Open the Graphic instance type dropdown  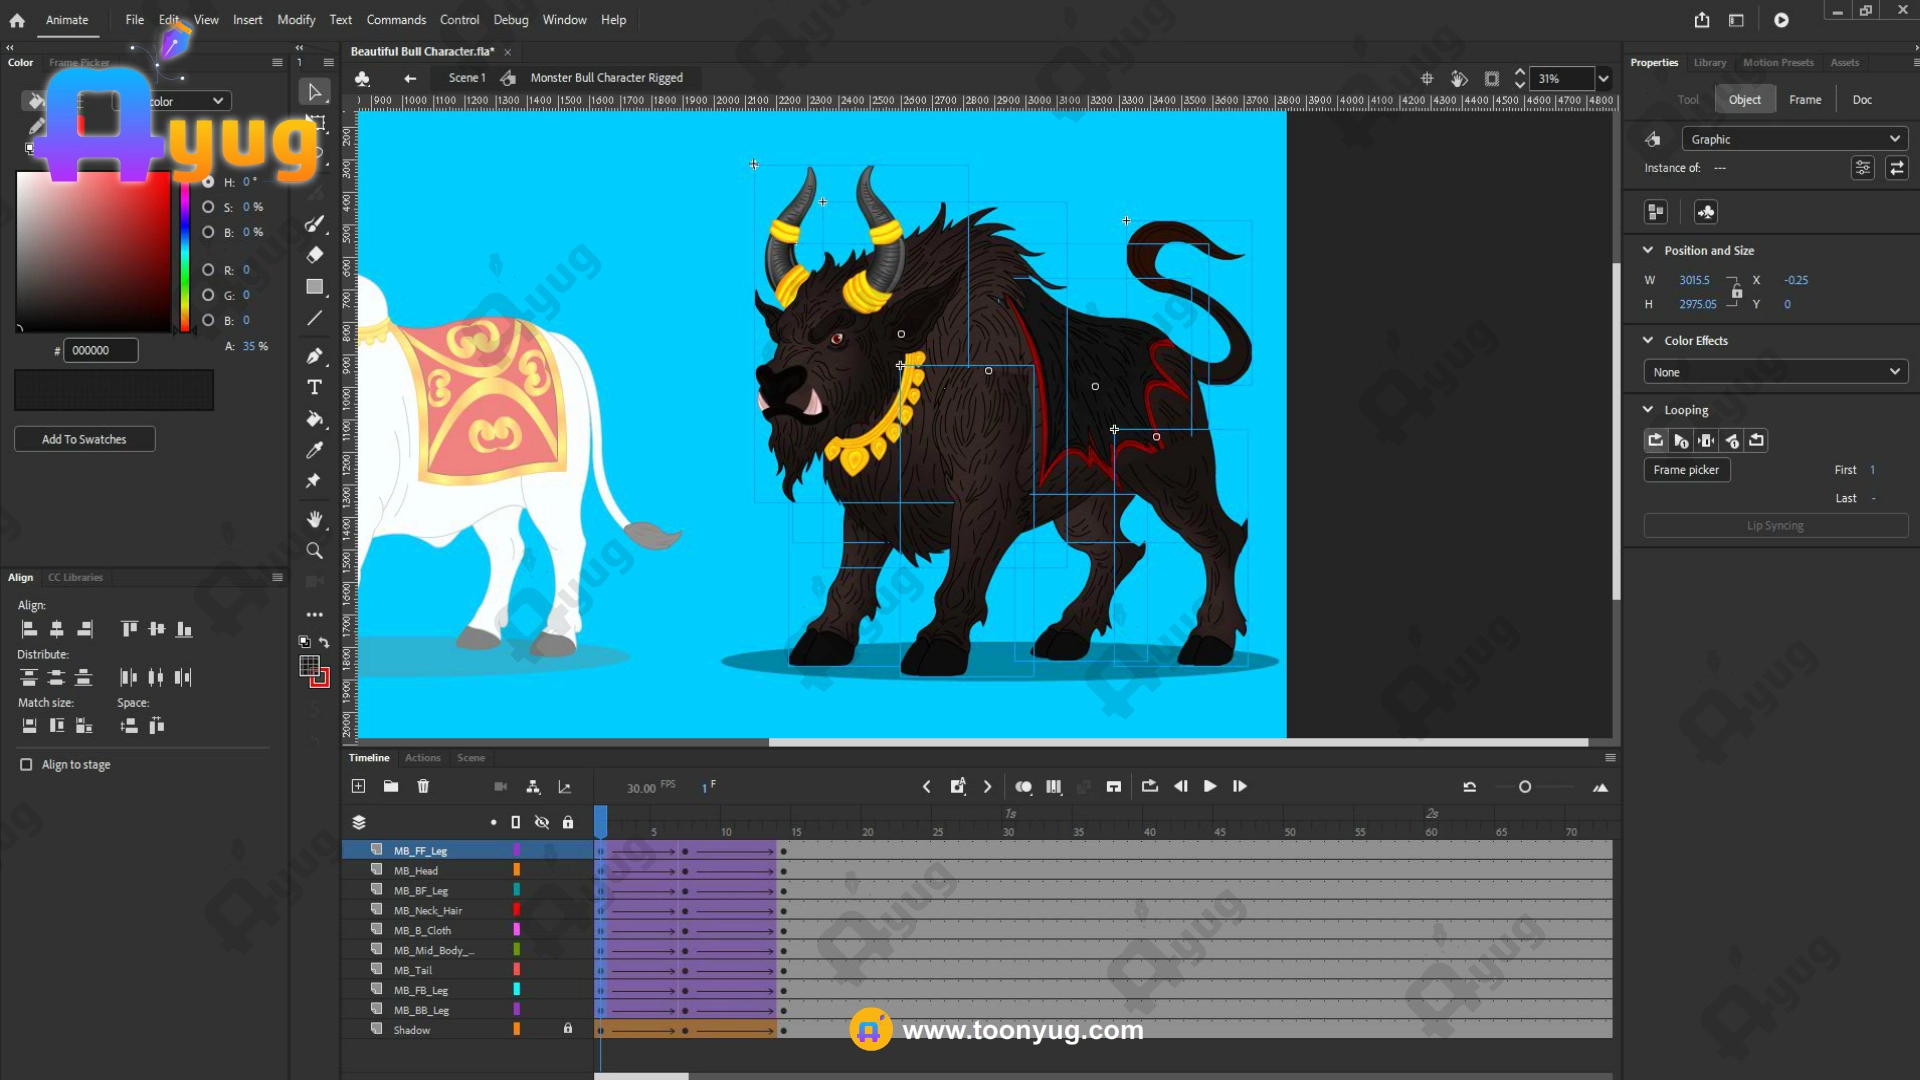point(1795,139)
